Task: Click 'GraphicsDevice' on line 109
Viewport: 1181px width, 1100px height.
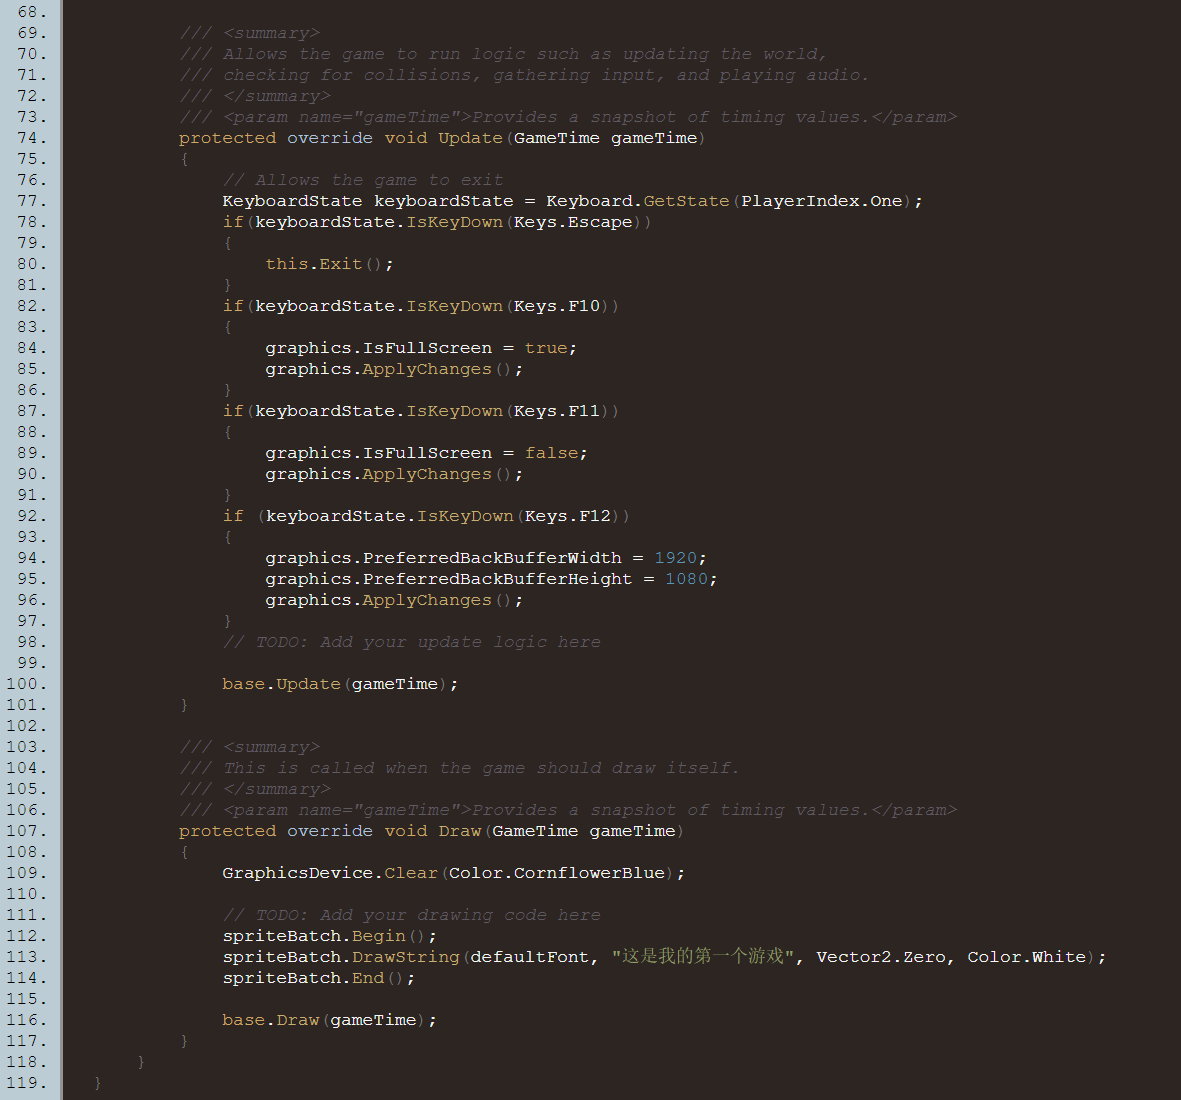Action: coord(298,873)
